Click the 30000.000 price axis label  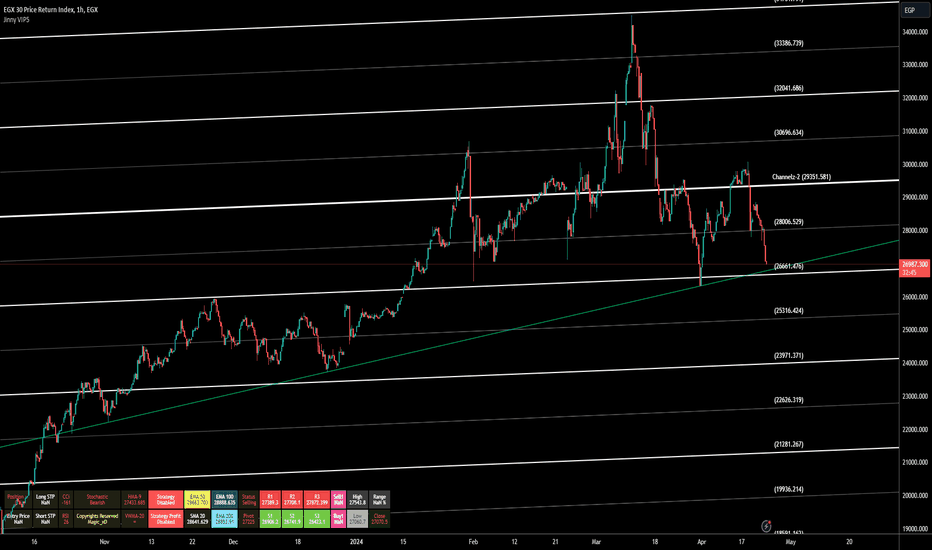point(915,165)
